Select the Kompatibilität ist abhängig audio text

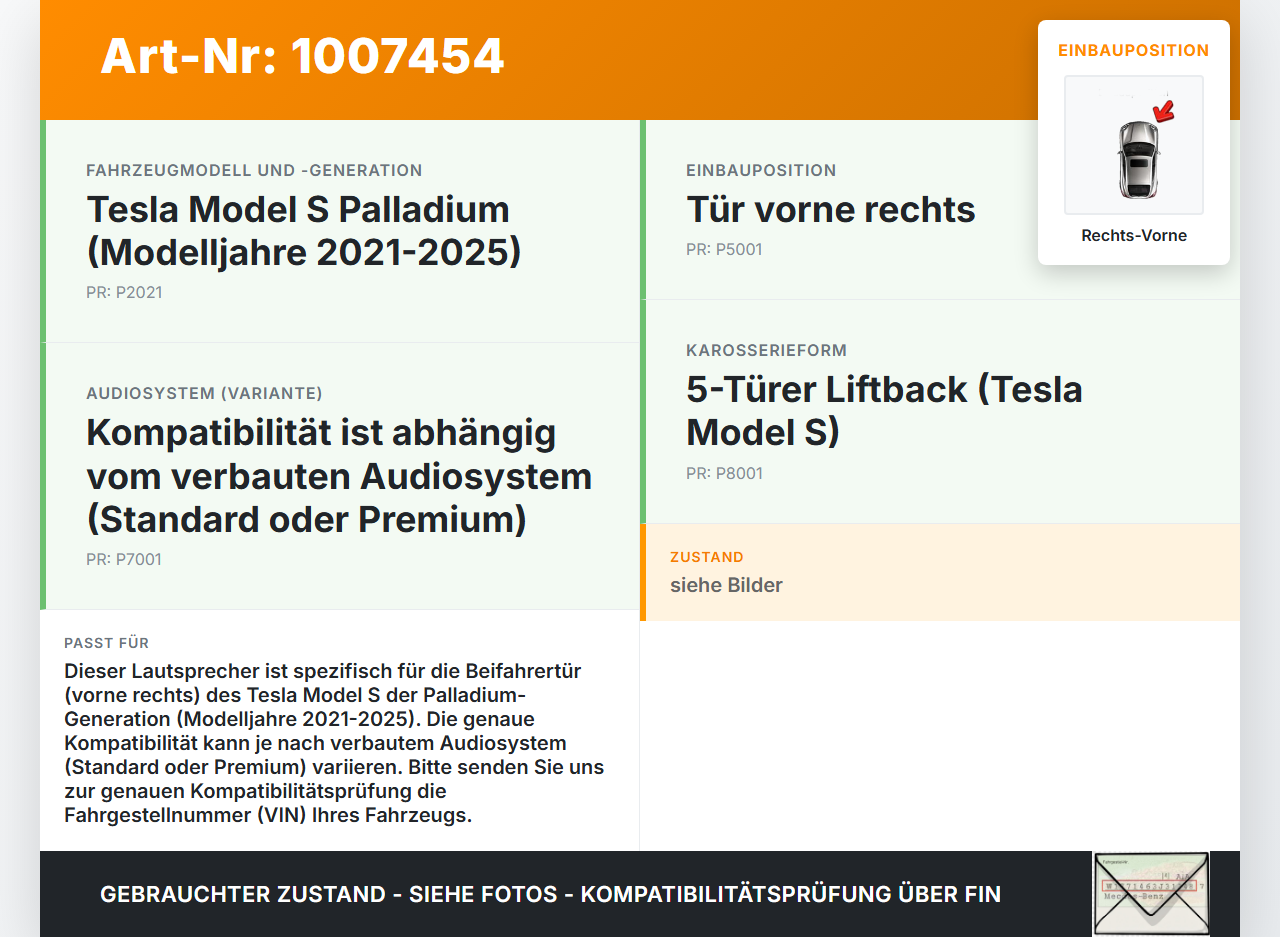[x=339, y=476]
